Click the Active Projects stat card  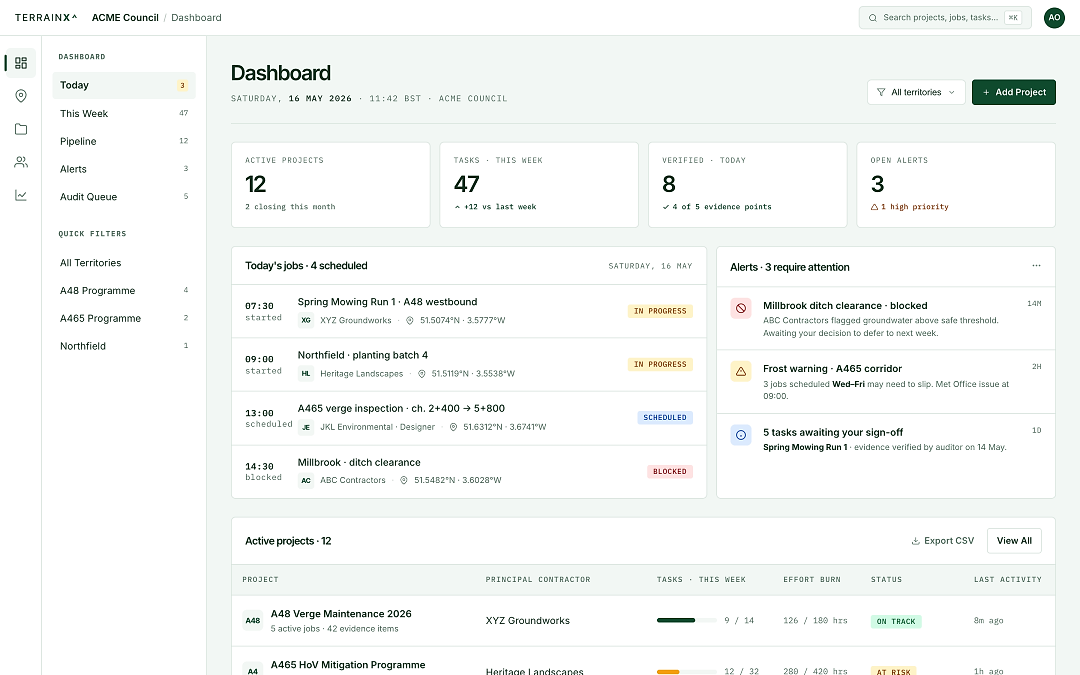[x=331, y=185]
